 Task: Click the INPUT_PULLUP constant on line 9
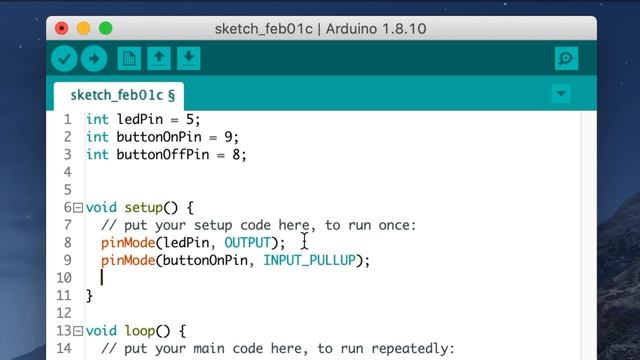pos(309,260)
